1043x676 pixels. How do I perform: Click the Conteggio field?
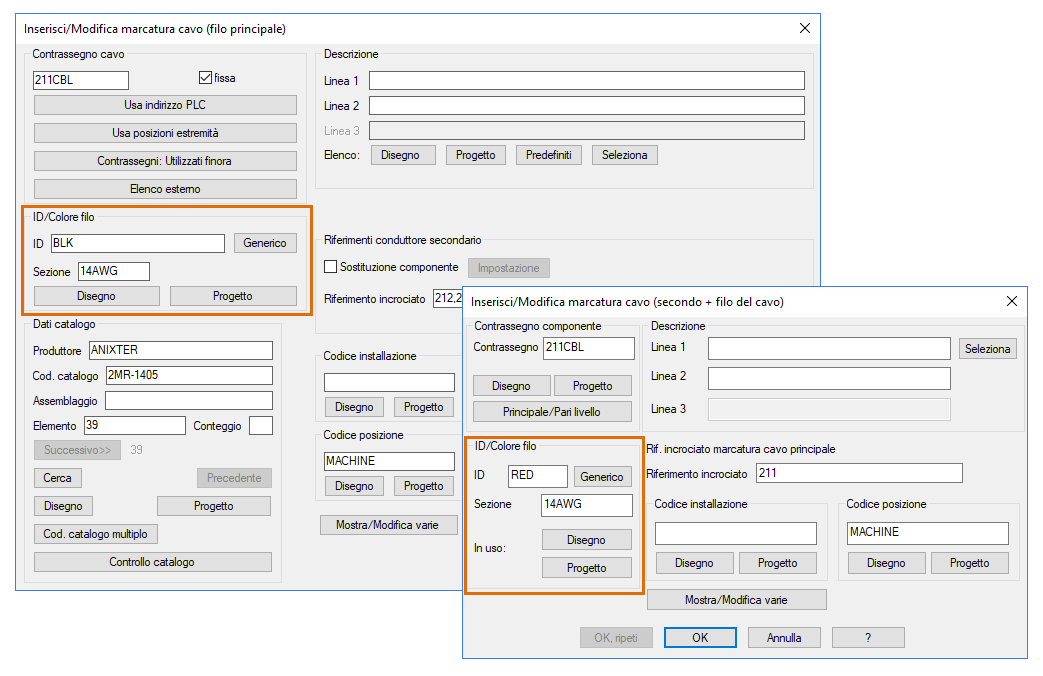click(261, 426)
